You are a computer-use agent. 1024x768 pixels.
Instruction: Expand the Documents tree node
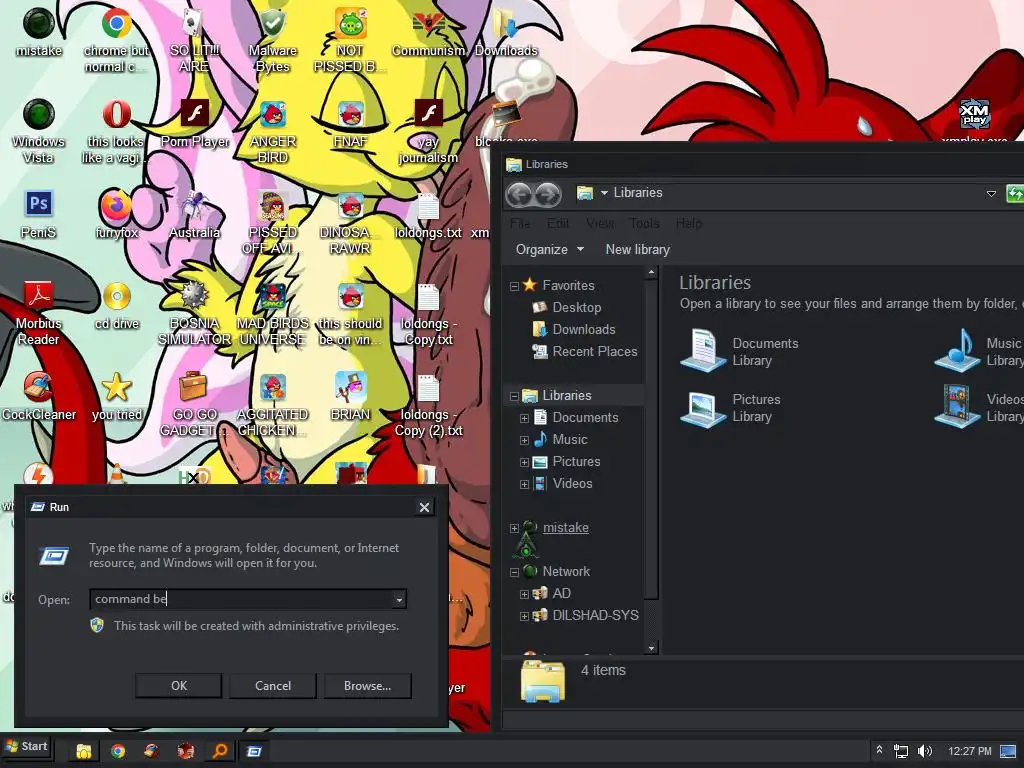(524, 418)
